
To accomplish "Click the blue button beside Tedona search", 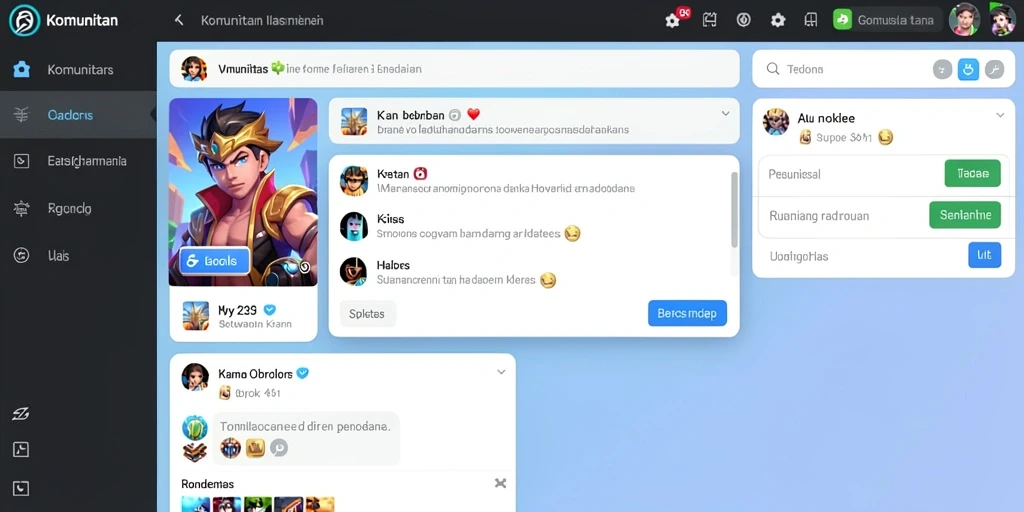I will tap(968, 69).
